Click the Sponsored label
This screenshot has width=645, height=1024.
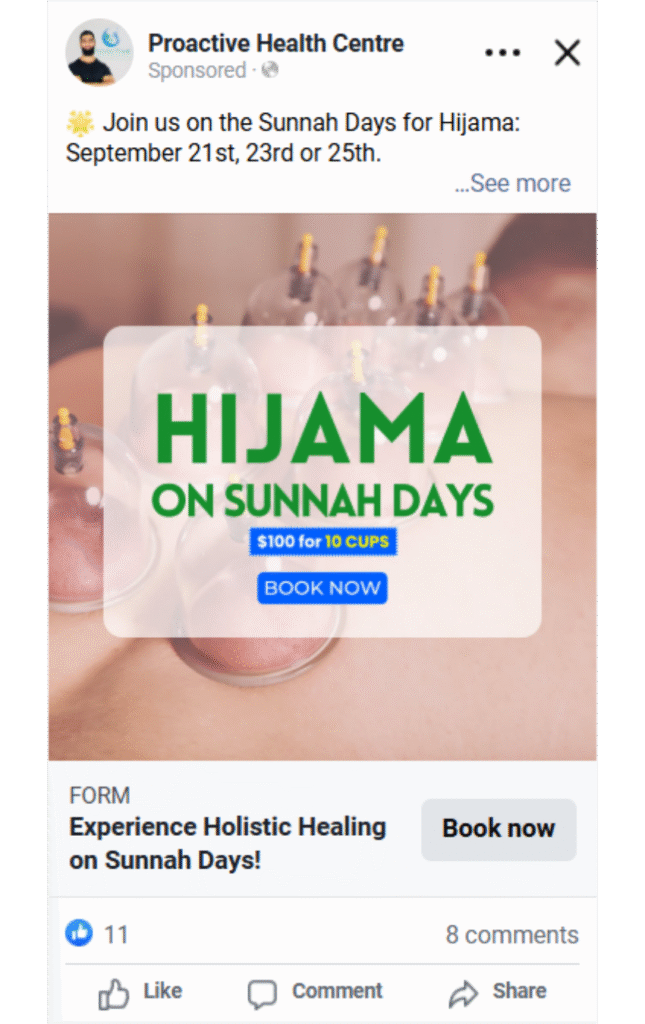click(x=197, y=70)
